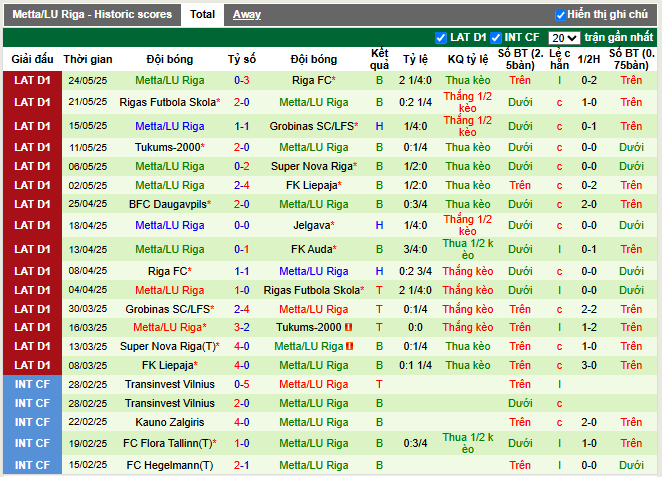
Task: Click the 1/2H column header
Action: [589, 59]
